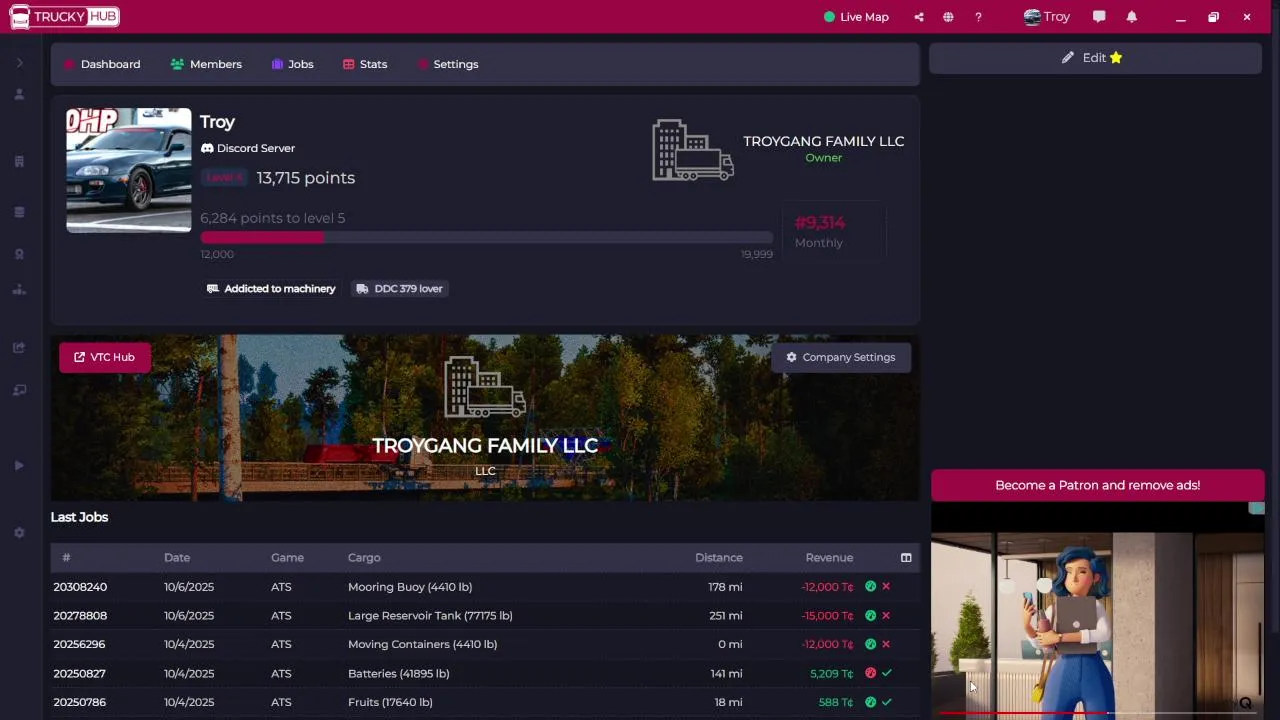Image resolution: width=1280 pixels, height=720 pixels.
Task: Switch to the Dashboard tab
Action: (x=102, y=64)
